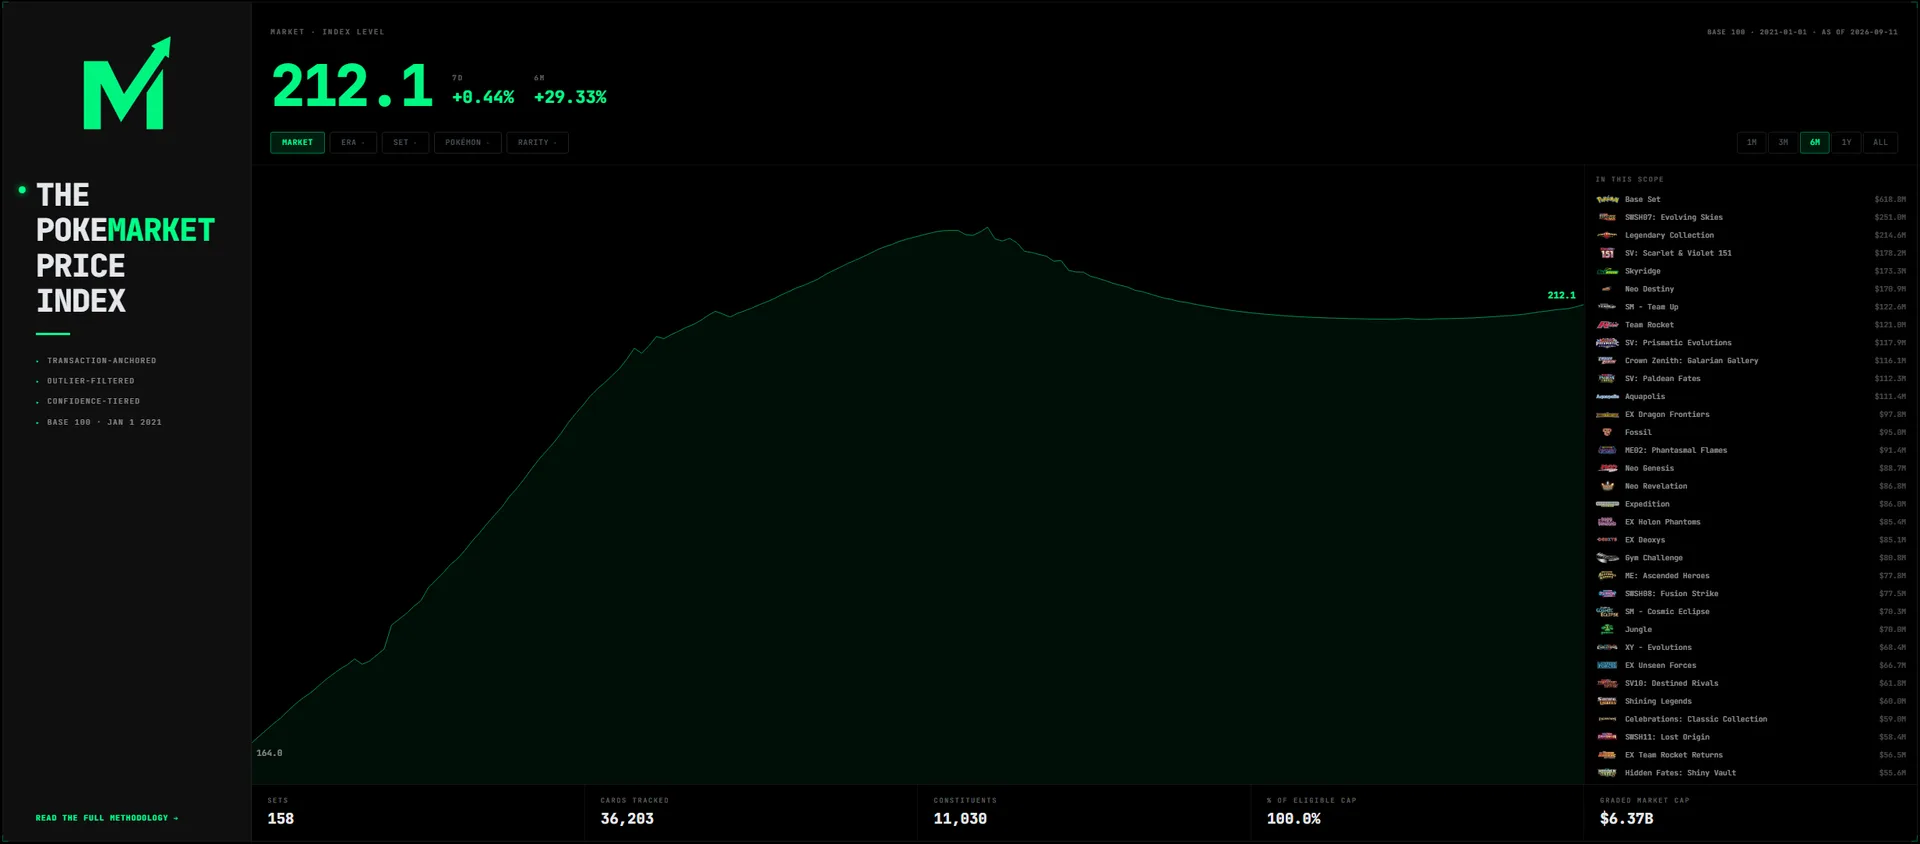This screenshot has height=844, width=1920.
Task: Click the Neo Destiny set logo
Action: [1607, 289]
